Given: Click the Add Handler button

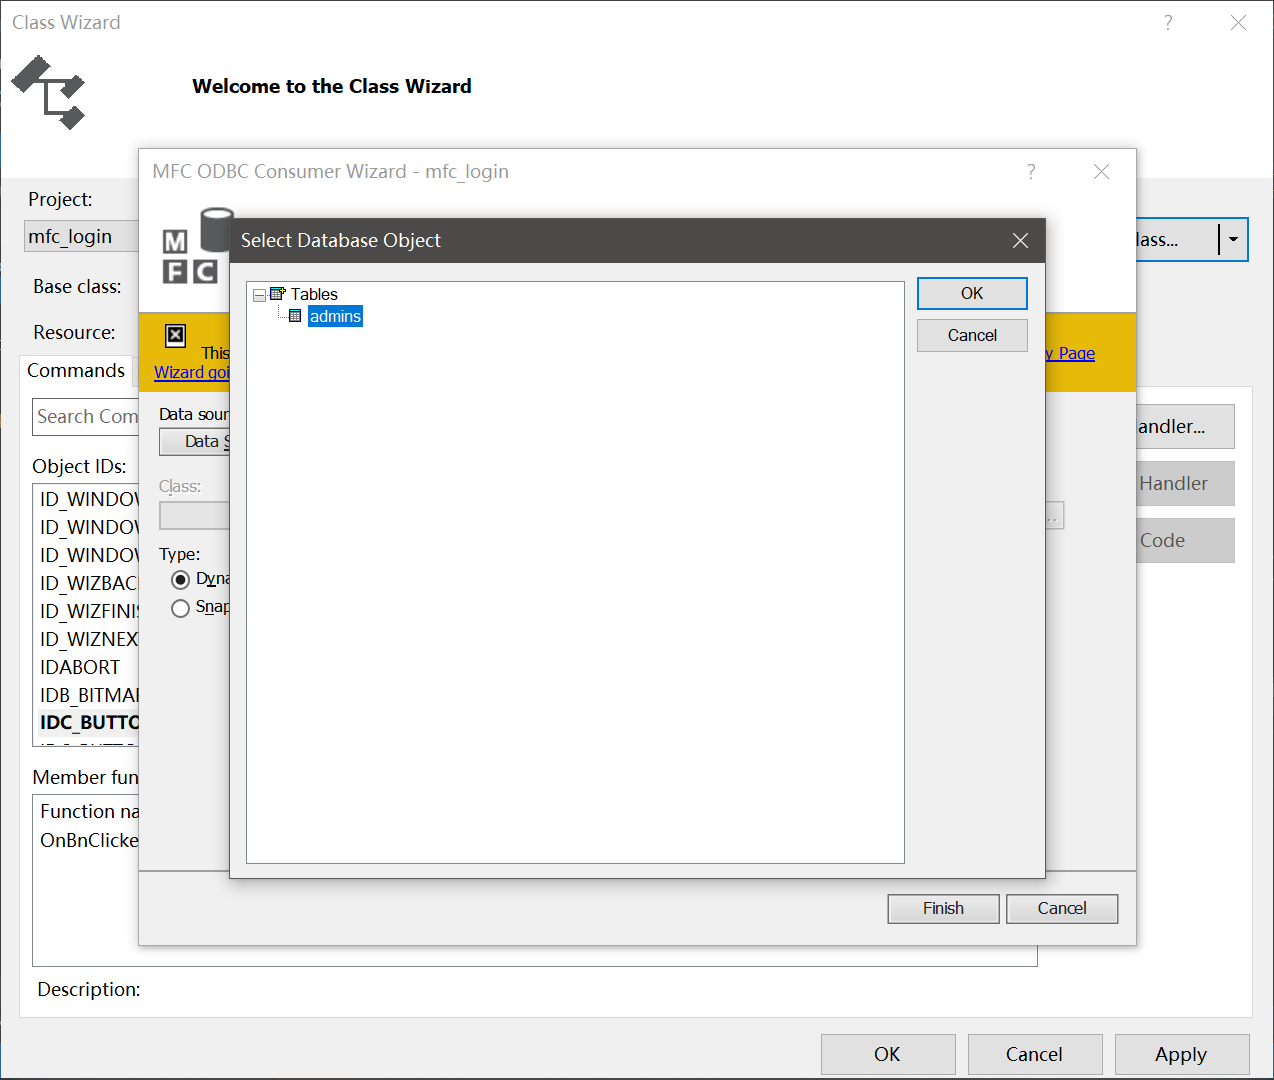Looking at the screenshot, I should tap(1185, 426).
